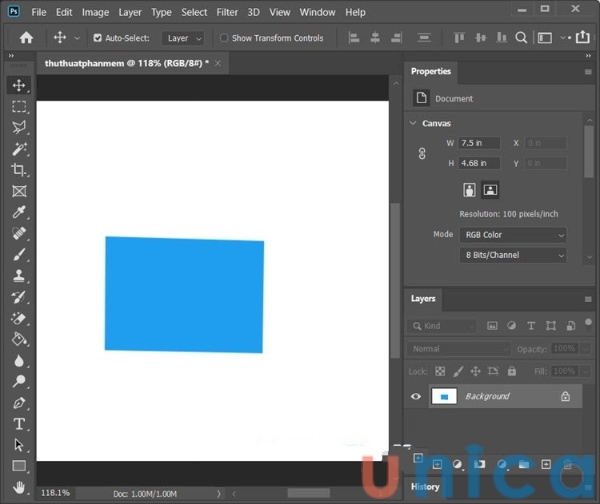Select the Rectangular Marquee tool
This screenshot has height=504, width=600.
19,106
